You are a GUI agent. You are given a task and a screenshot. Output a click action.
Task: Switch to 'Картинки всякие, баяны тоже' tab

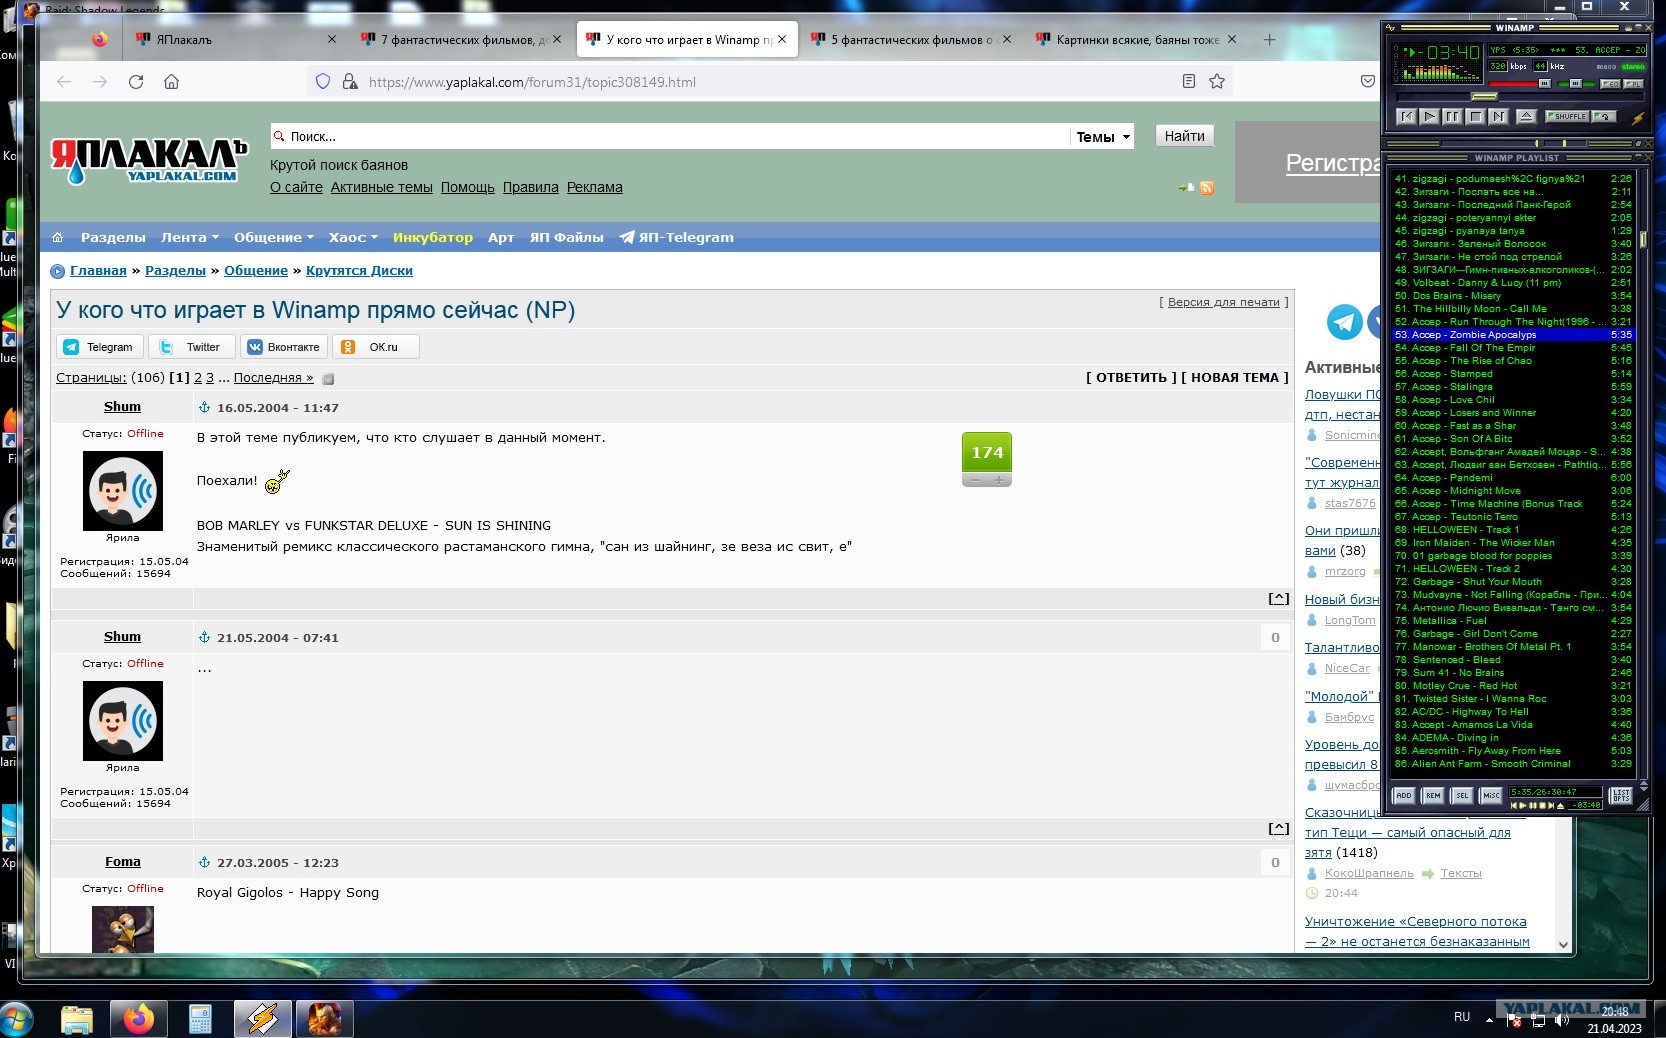(x=1137, y=40)
